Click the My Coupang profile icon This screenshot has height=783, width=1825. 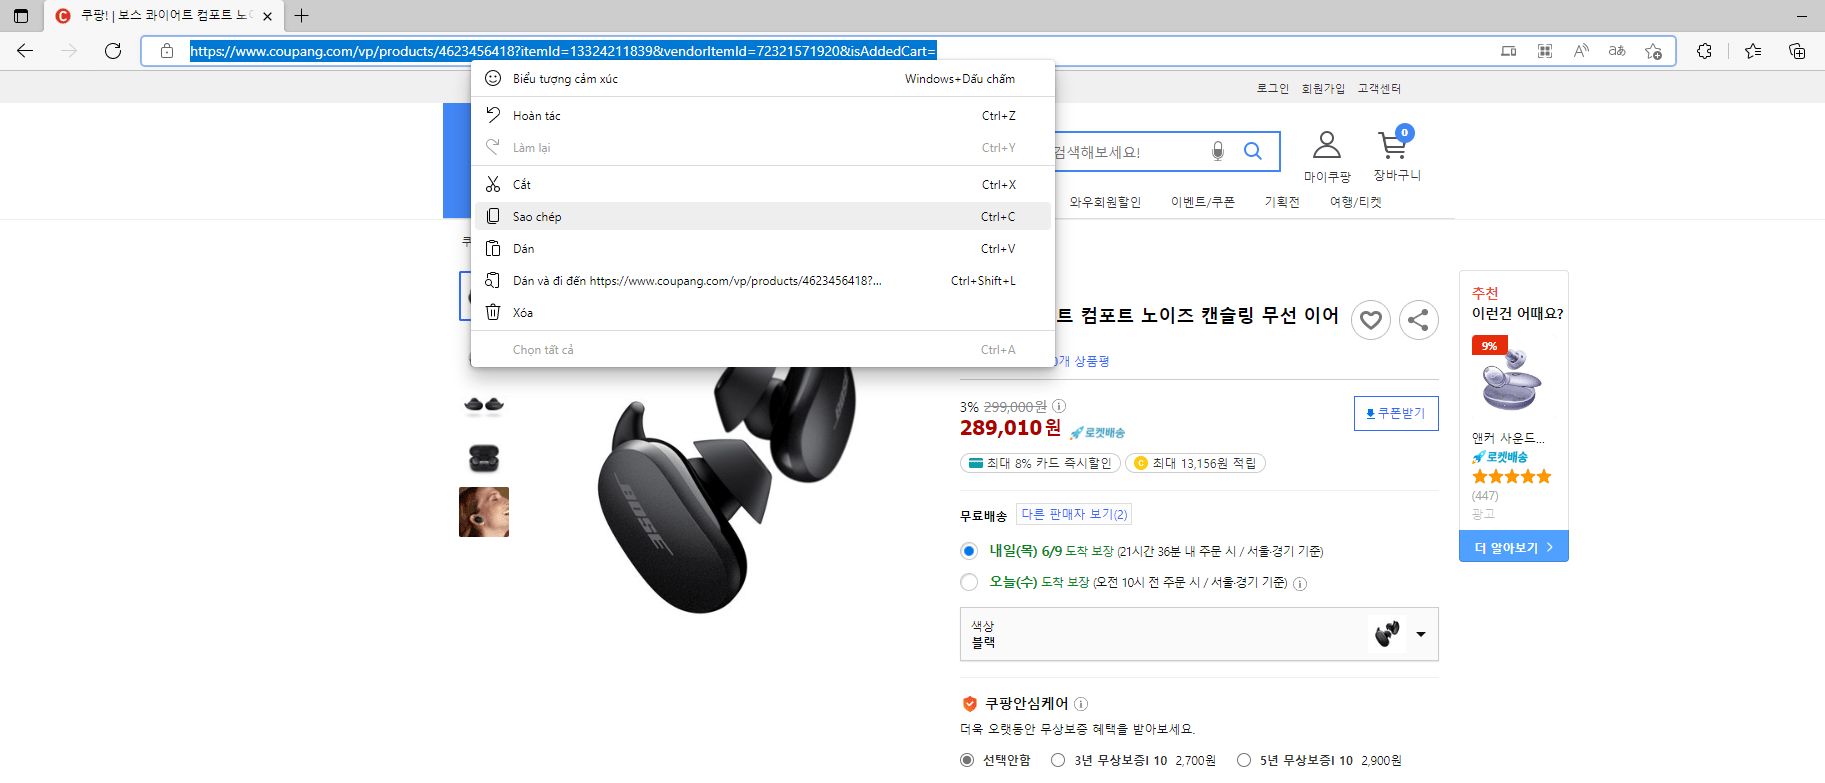(1326, 146)
